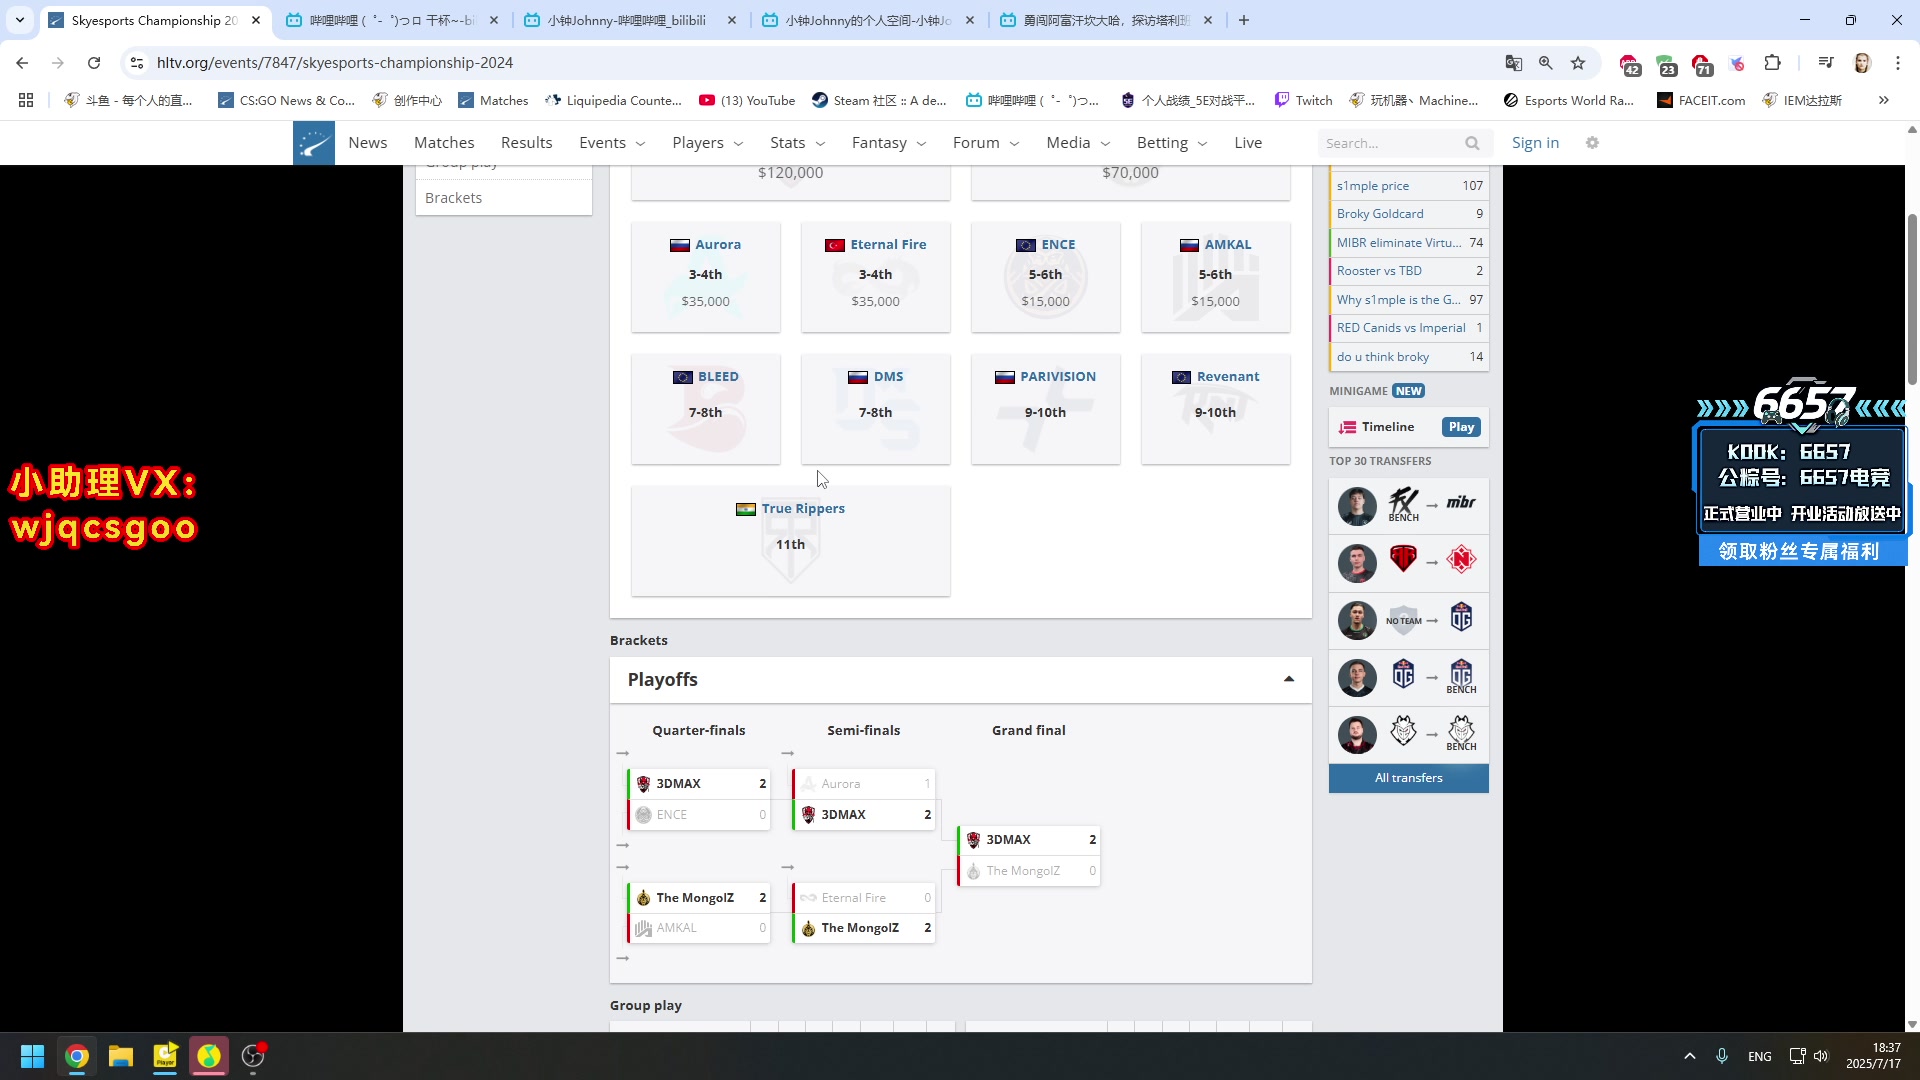Show hidden tray icons with the caret
The image size is (1920, 1080).
click(x=1690, y=1056)
